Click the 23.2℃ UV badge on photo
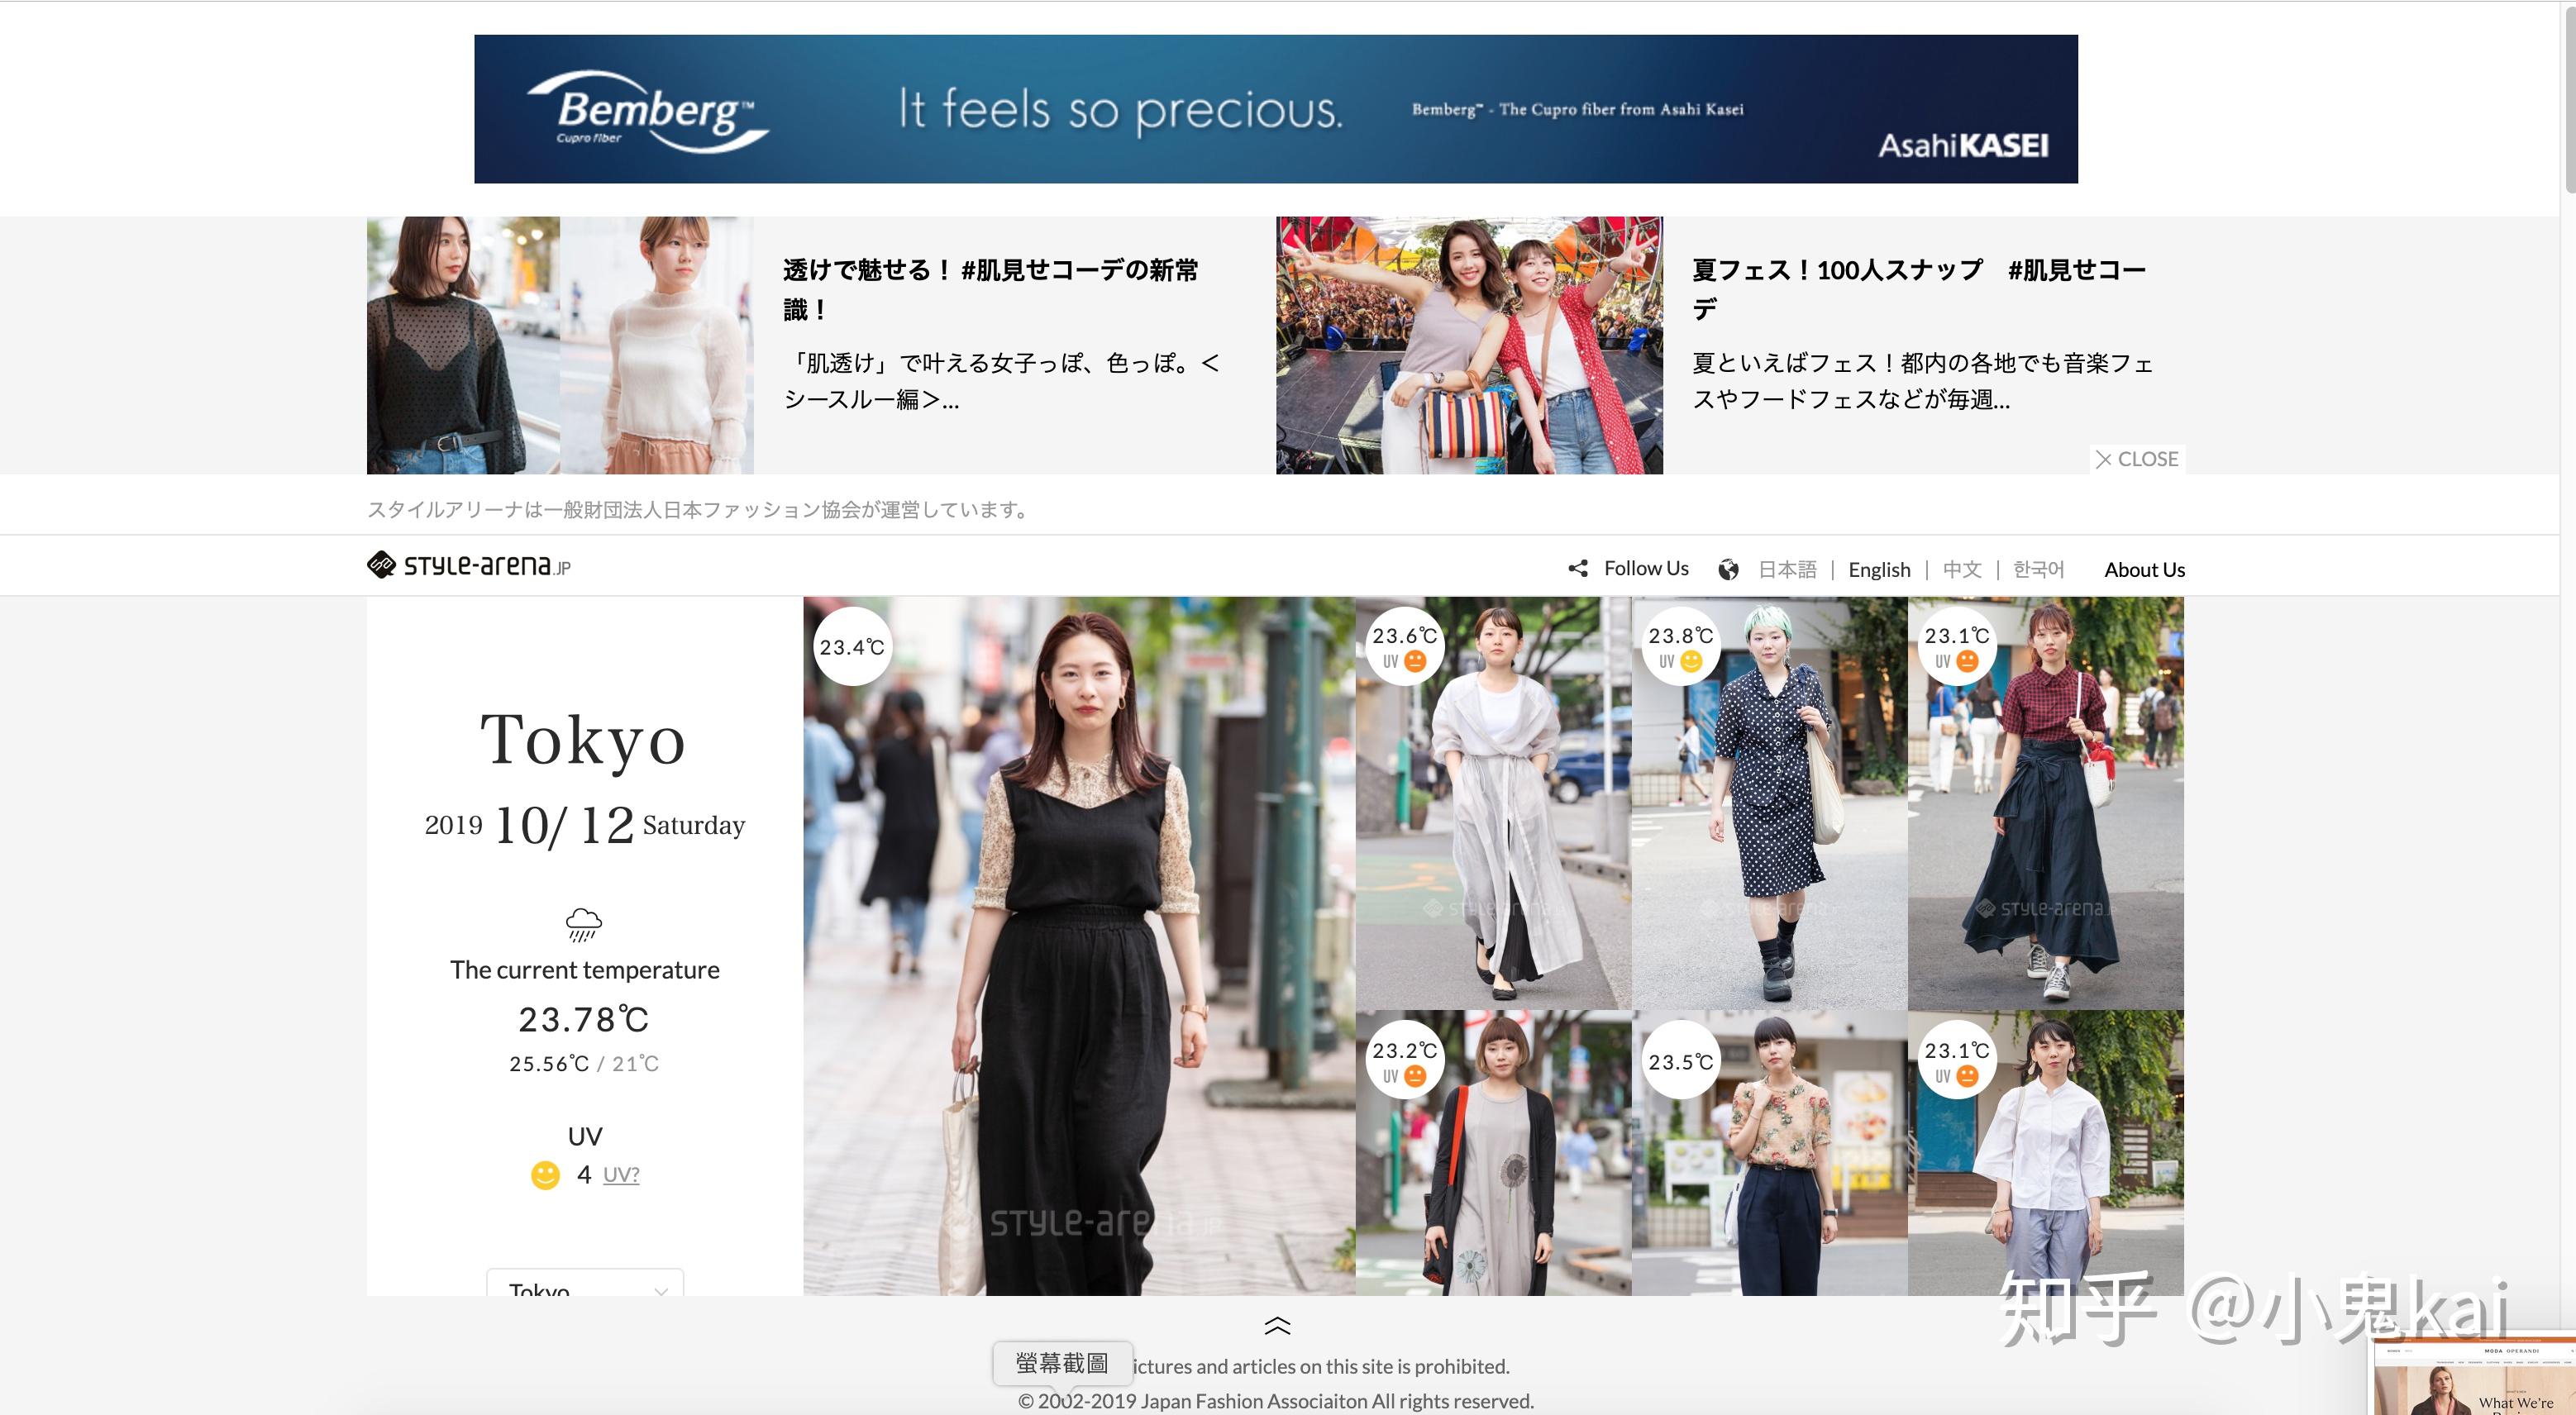2576x1415 pixels. click(1404, 1061)
